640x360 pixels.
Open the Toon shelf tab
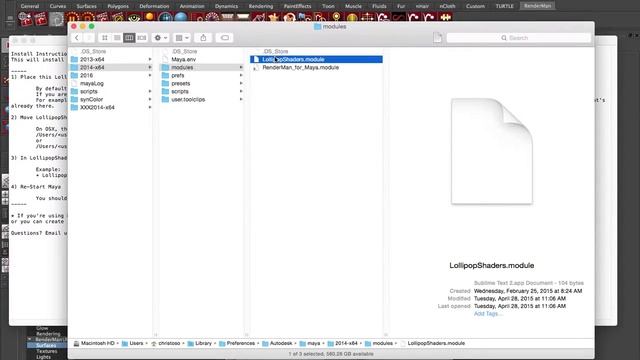[x=328, y=6]
